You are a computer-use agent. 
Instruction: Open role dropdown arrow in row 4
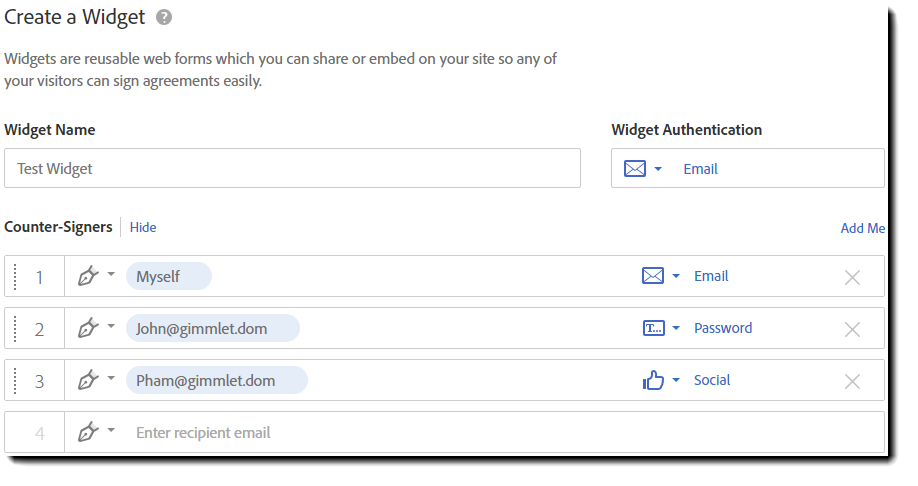(111, 431)
